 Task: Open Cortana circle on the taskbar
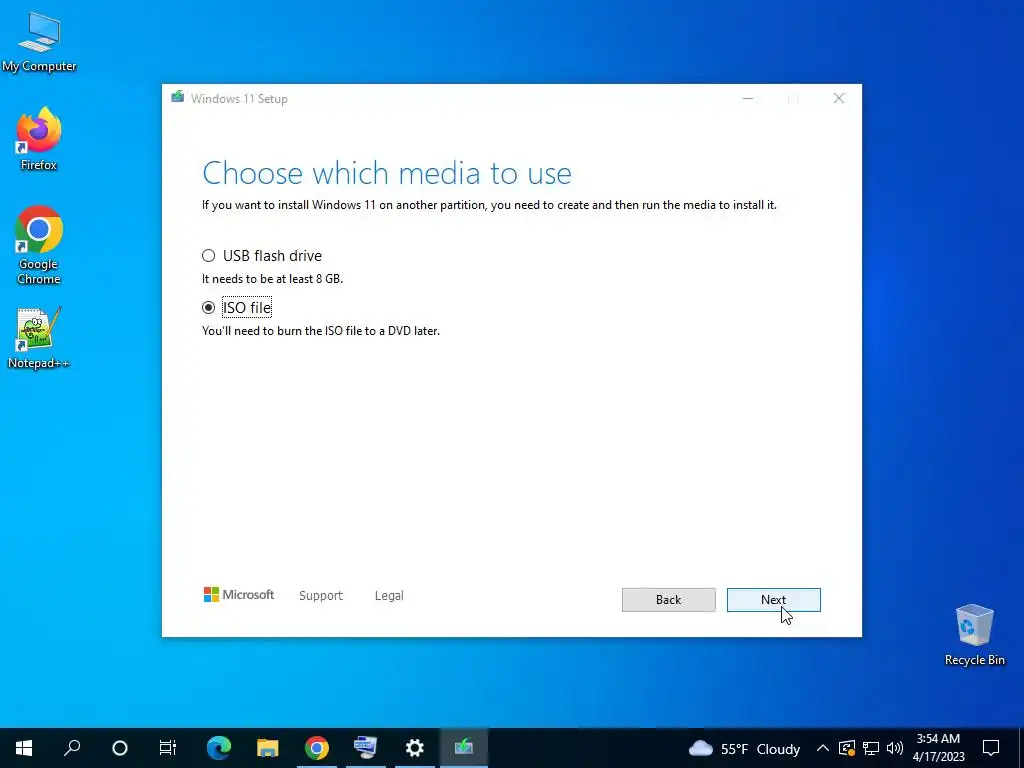120,748
